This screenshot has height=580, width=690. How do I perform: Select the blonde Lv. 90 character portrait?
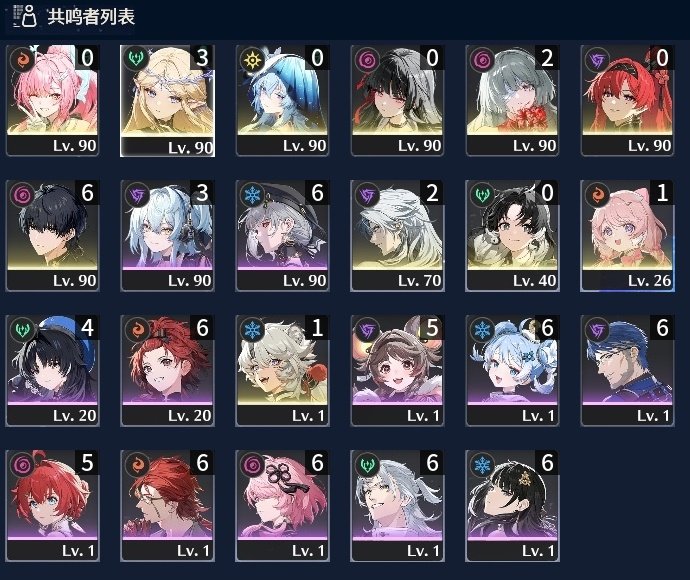coord(168,101)
